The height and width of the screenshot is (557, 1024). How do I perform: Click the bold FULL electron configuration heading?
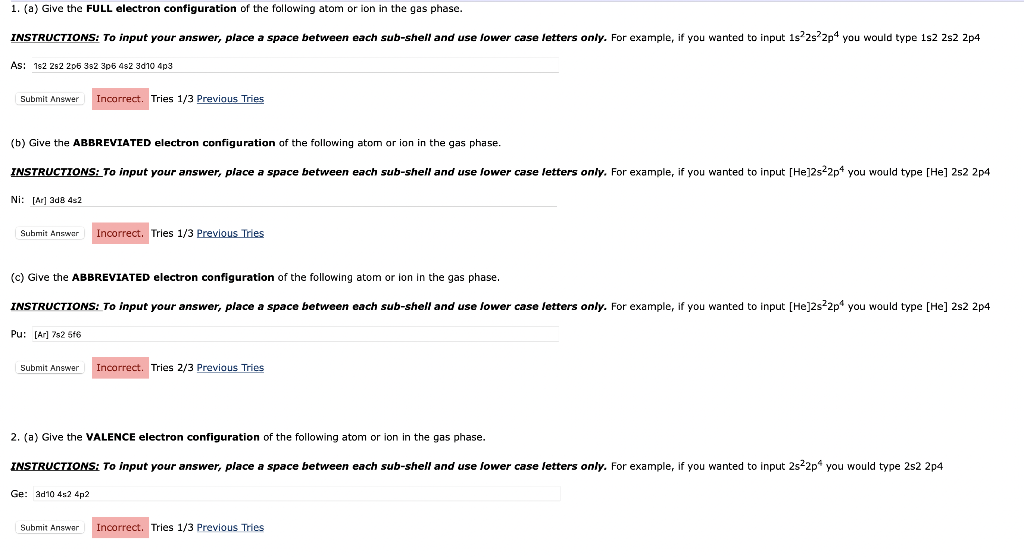click(x=161, y=8)
